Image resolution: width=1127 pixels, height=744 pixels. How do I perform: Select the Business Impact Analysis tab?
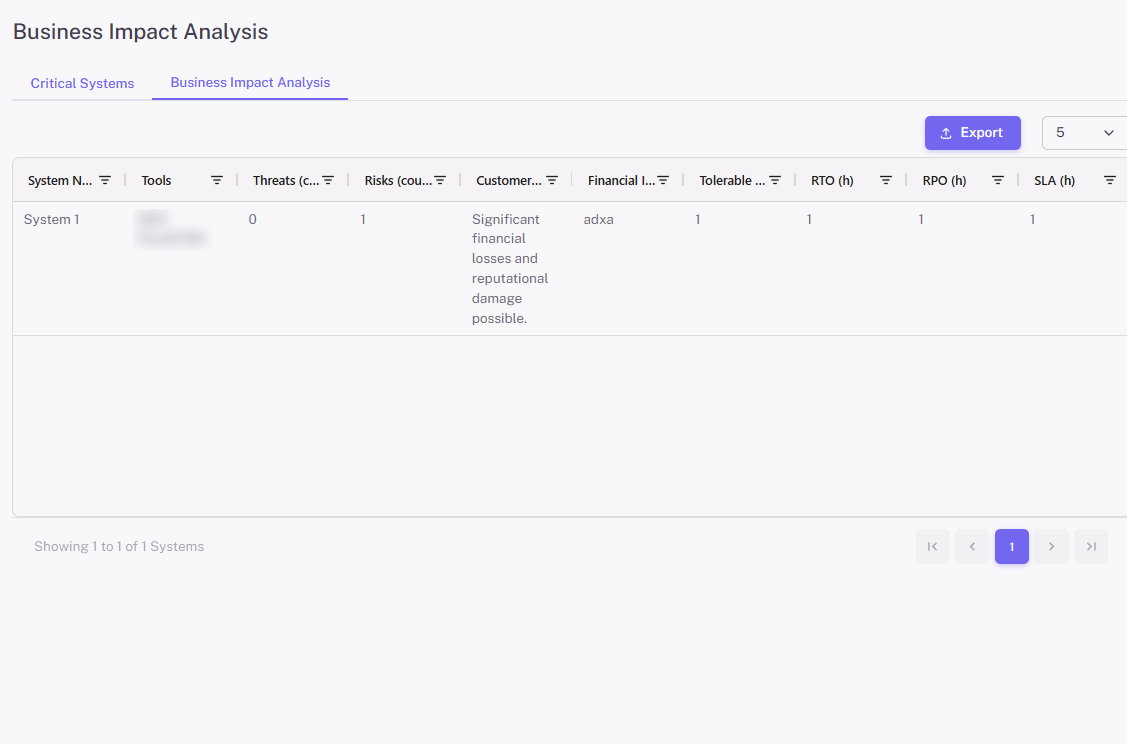(250, 83)
